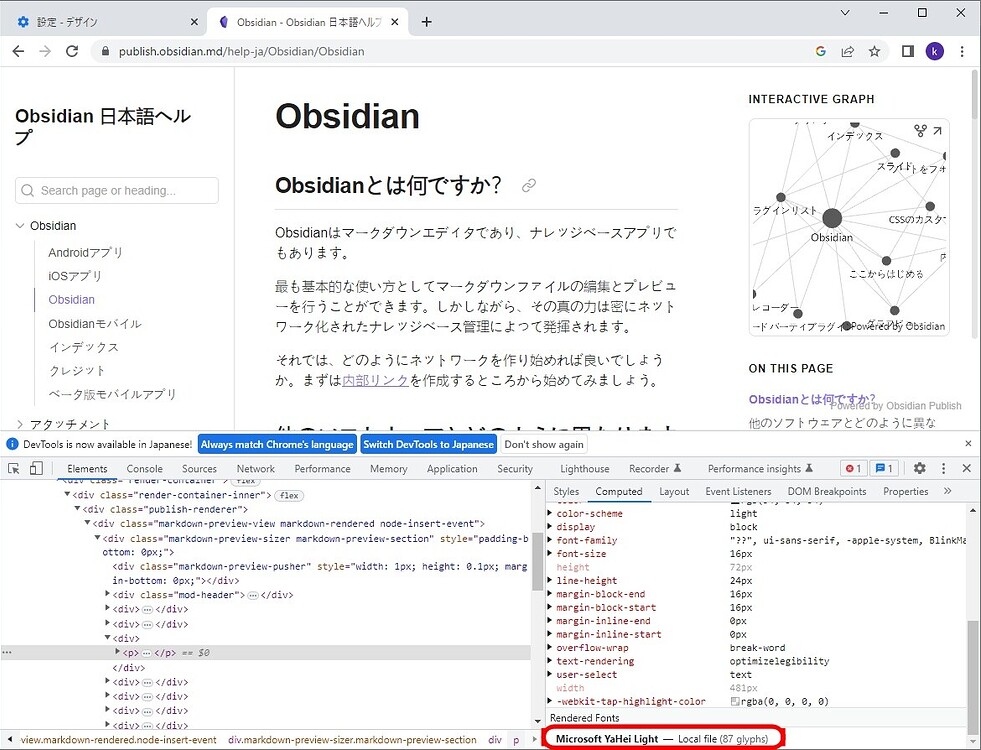Click the red error count badge
Screen dimensions: 981x750
[853, 468]
